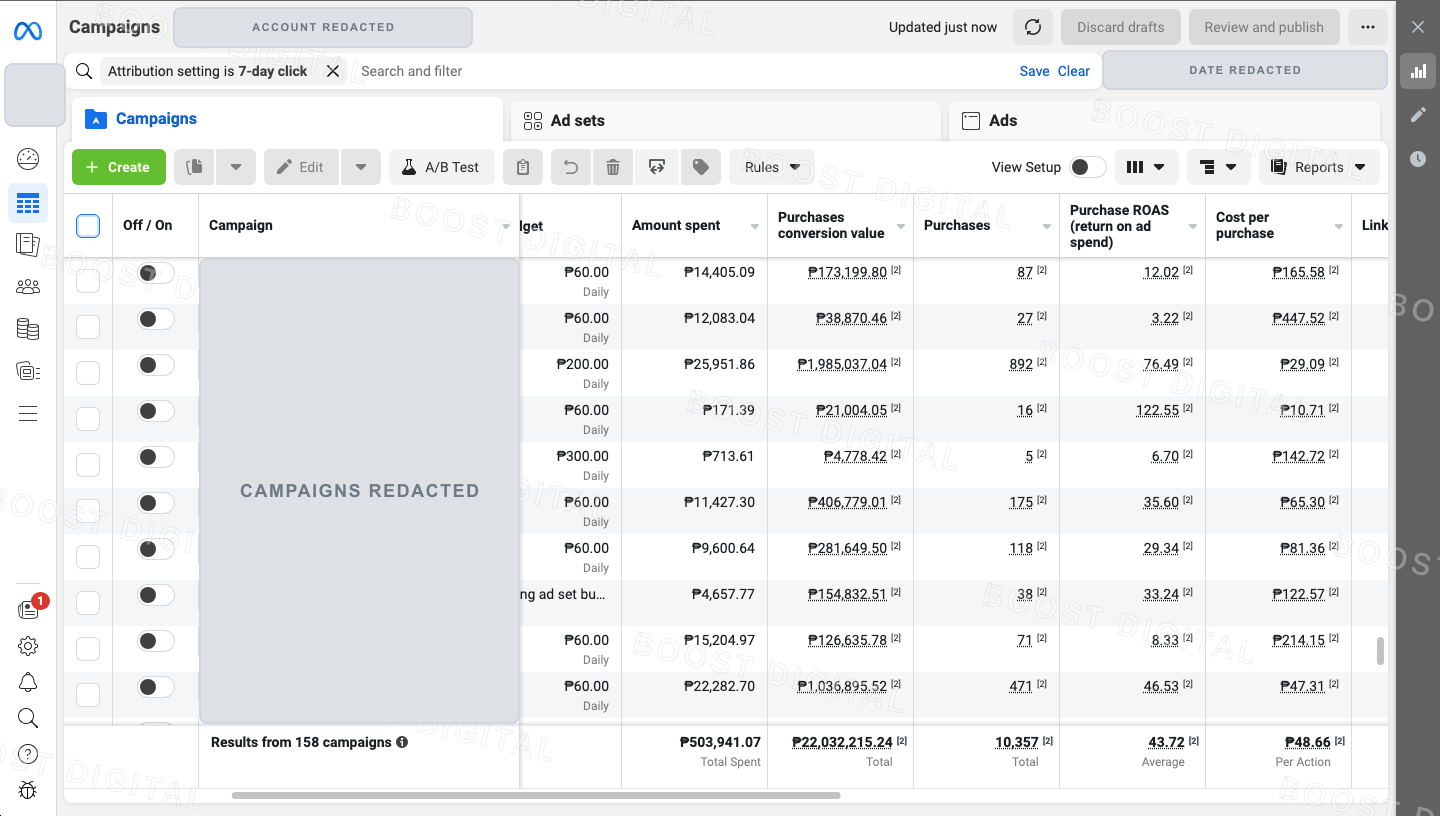Switch off campaign in the ₱11,427.30 row
This screenshot has height=816, width=1440.
click(x=156, y=503)
